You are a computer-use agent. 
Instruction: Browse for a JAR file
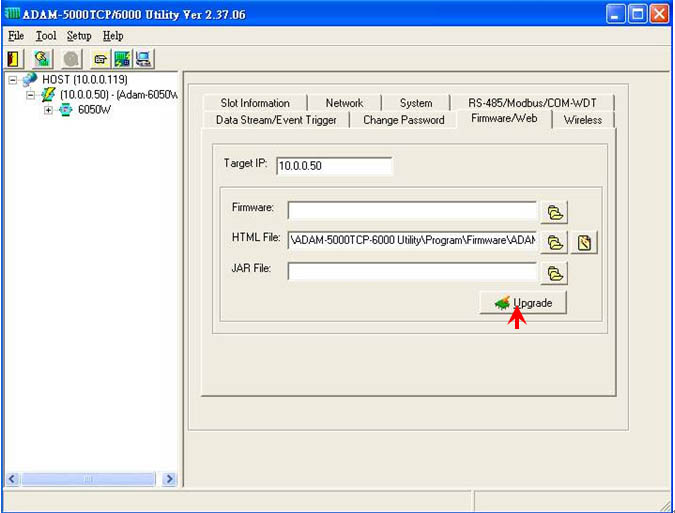[x=554, y=273]
